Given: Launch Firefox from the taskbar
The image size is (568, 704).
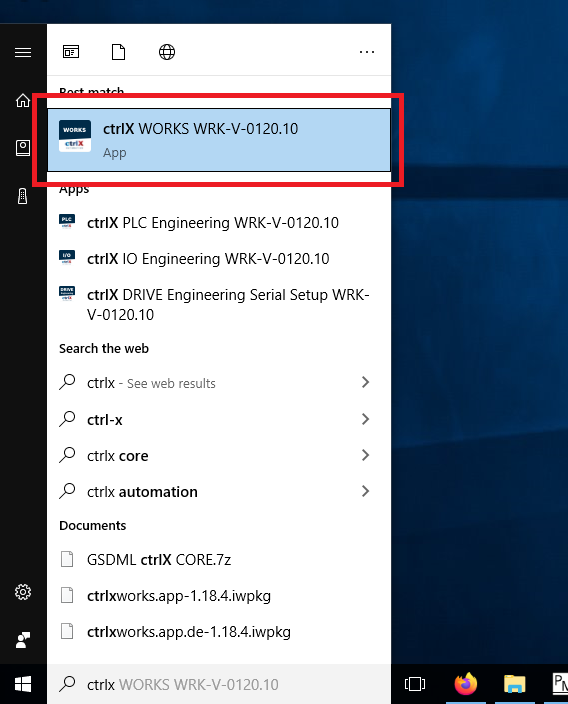Looking at the screenshot, I should tap(466, 684).
